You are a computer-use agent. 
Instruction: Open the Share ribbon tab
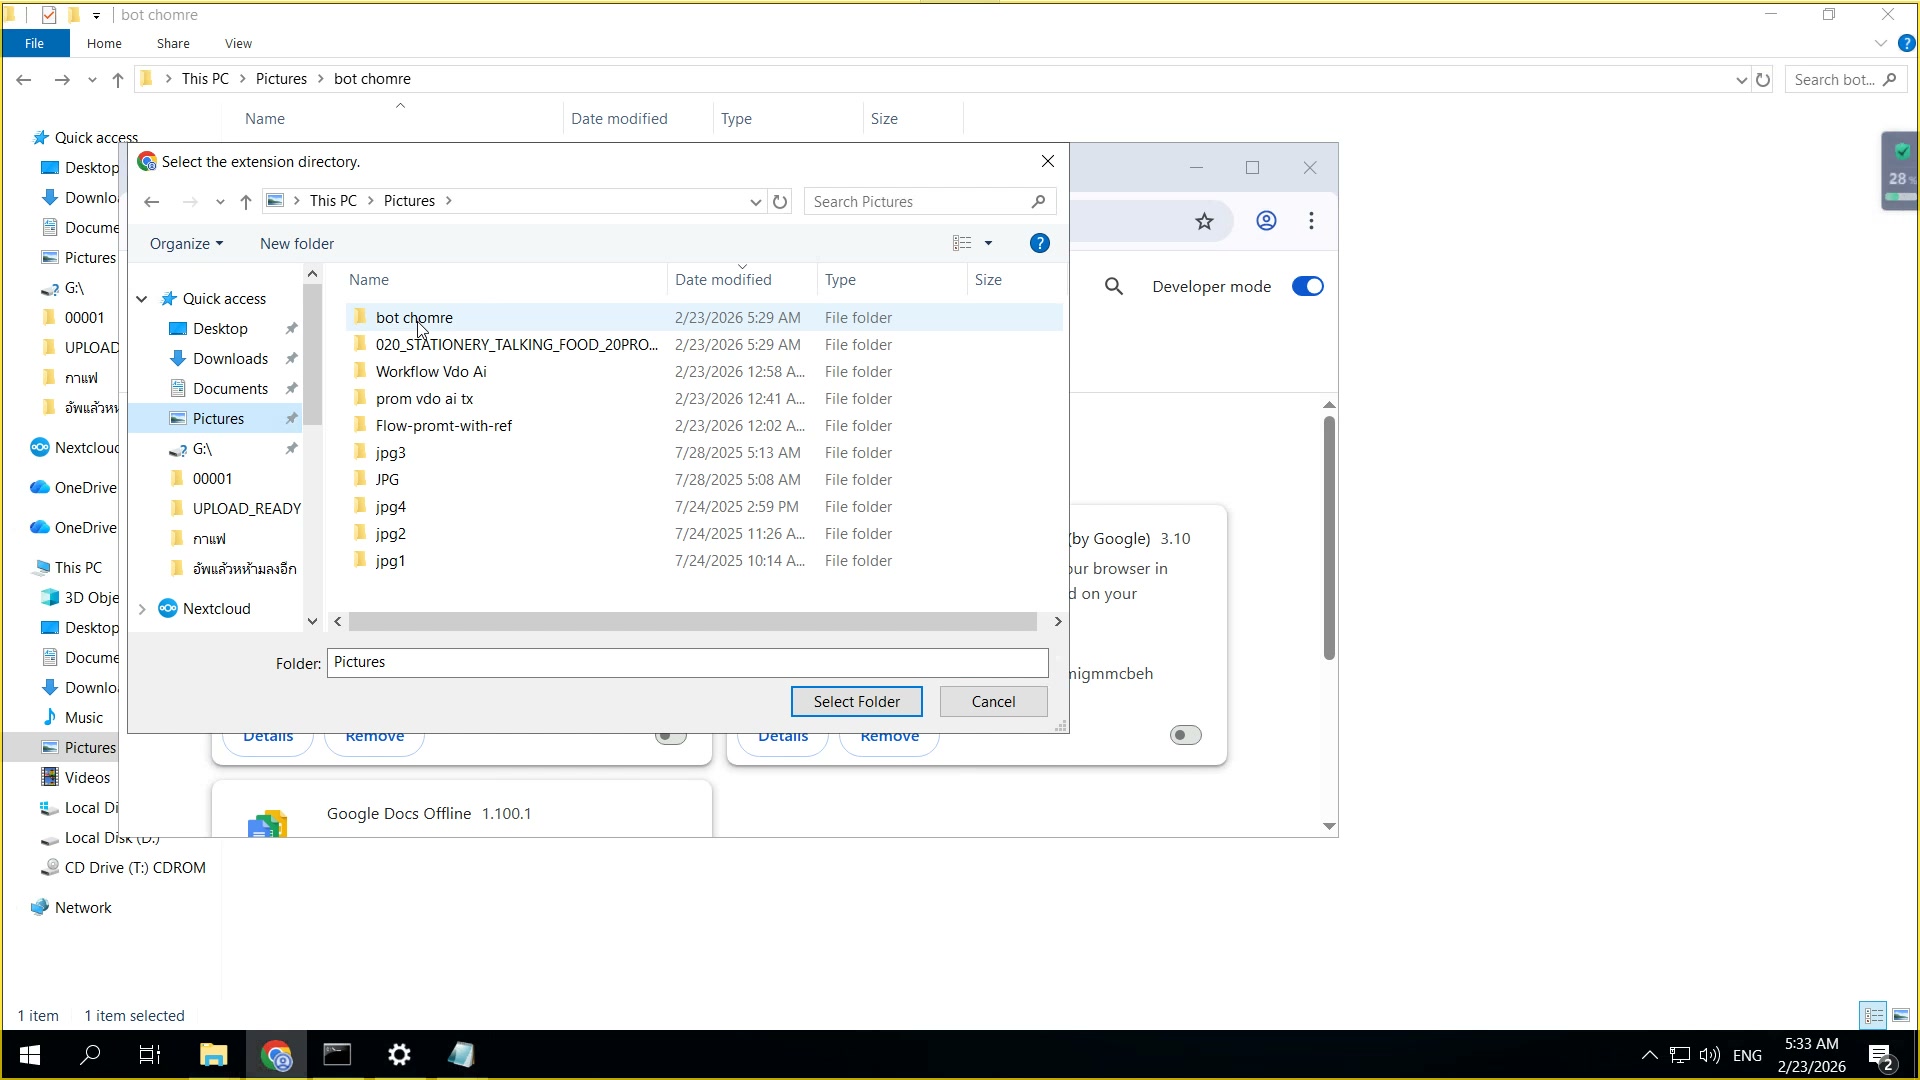pyautogui.click(x=173, y=44)
